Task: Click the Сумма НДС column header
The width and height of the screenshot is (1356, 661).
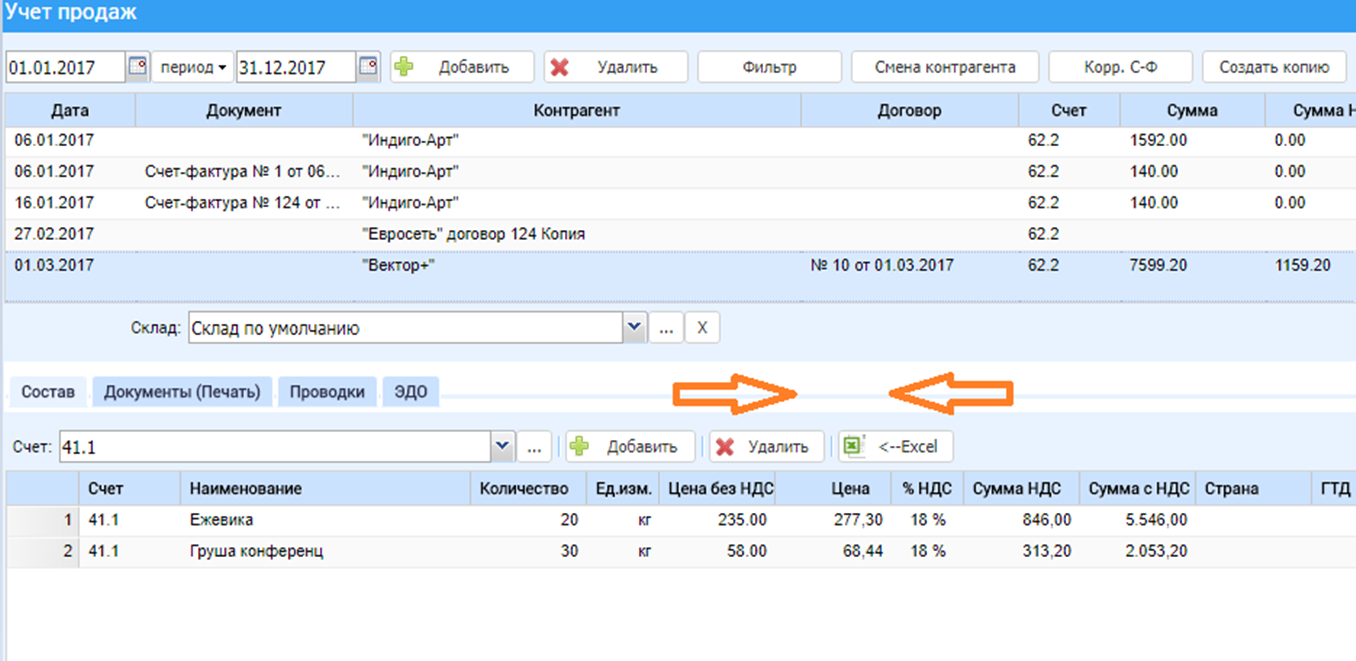Action: pyautogui.click(x=1022, y=489)
